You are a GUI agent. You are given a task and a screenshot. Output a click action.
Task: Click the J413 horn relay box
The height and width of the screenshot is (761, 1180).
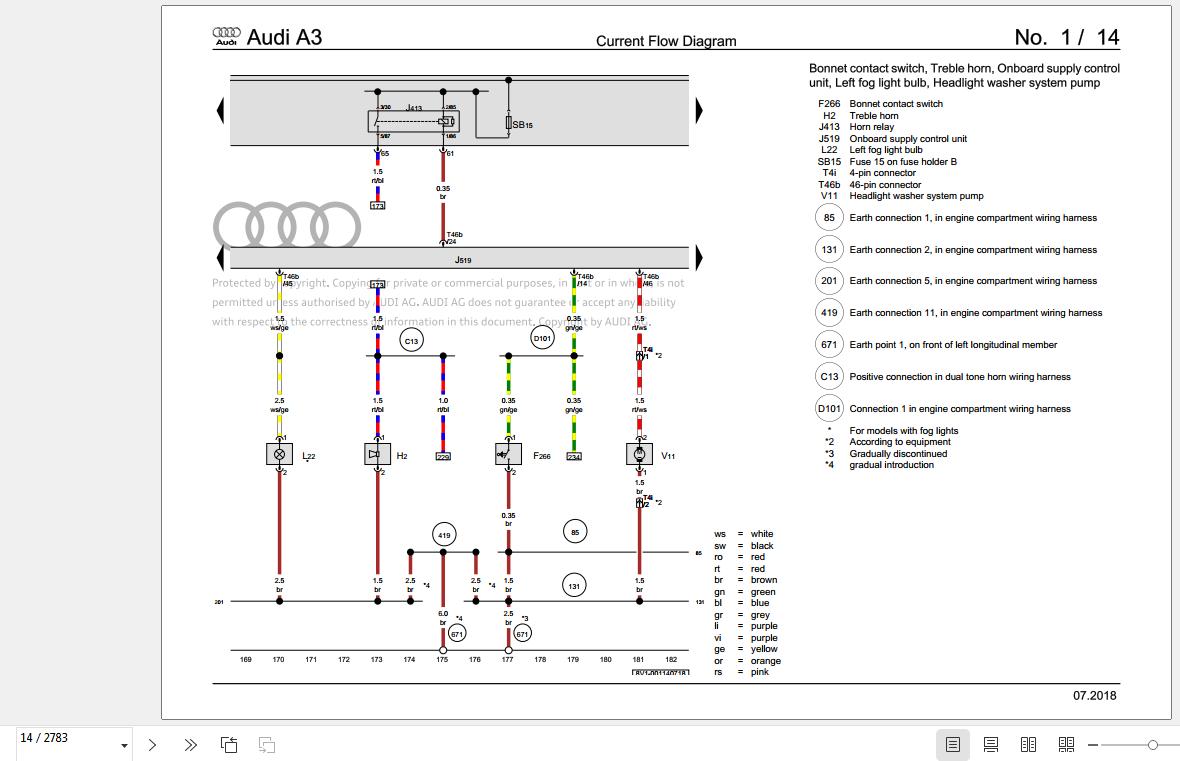(413, 120)
